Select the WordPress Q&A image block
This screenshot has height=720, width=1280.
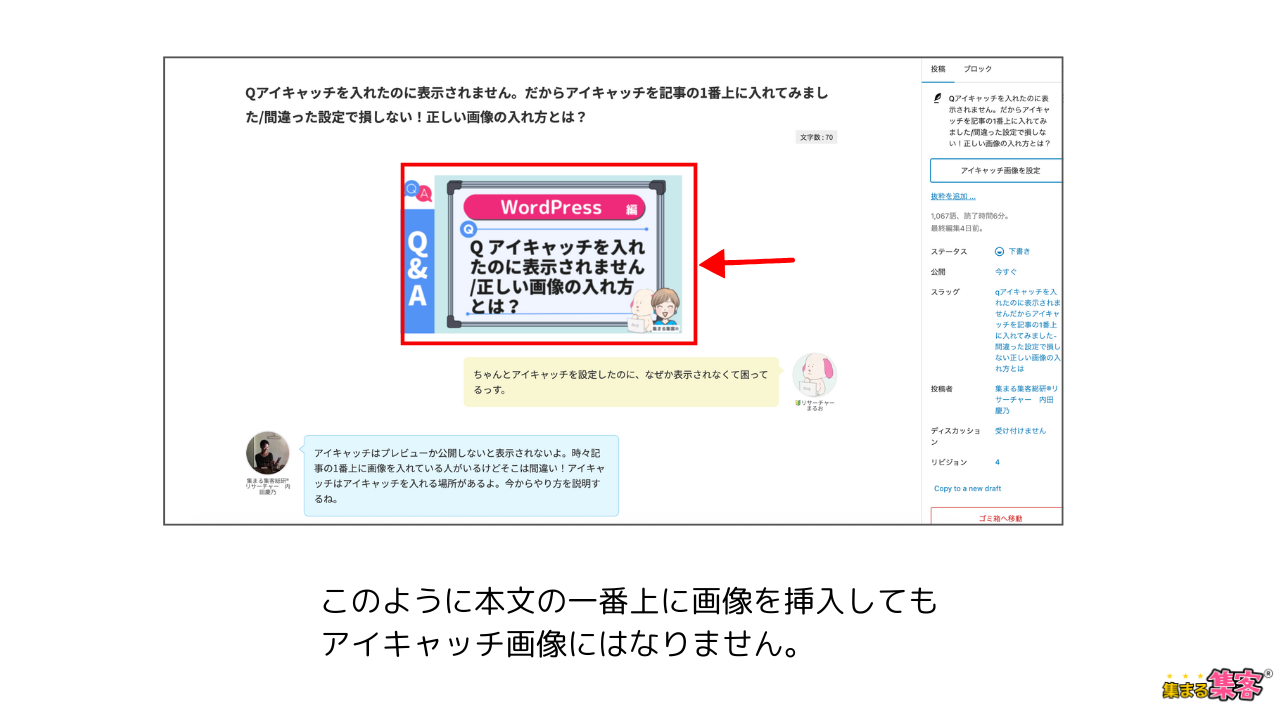(x=549, y=254)
